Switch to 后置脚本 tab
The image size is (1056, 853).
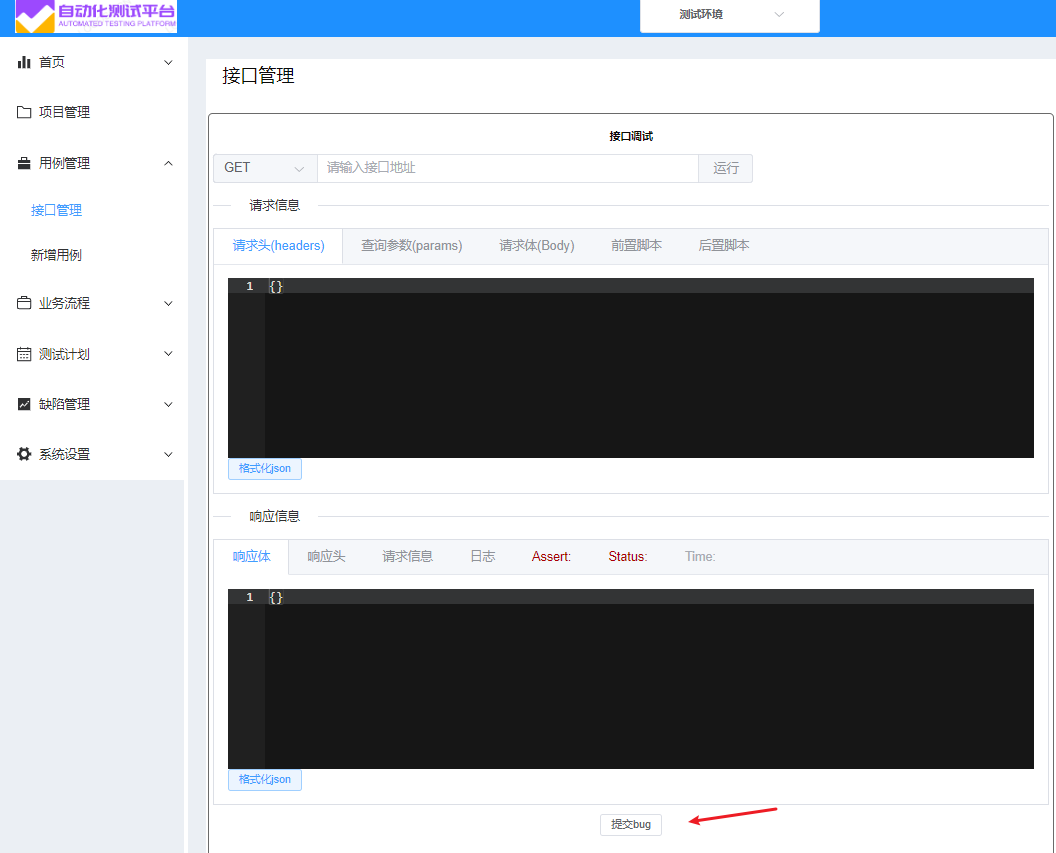(x=724, y=246)
